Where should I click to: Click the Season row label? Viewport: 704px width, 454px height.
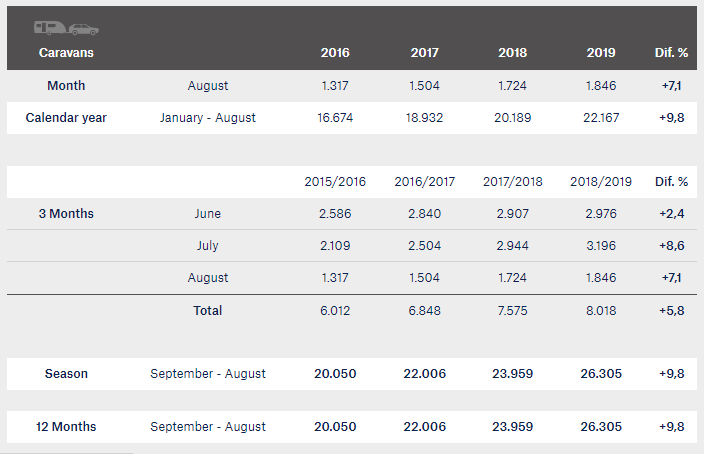(x=66, y=374)
